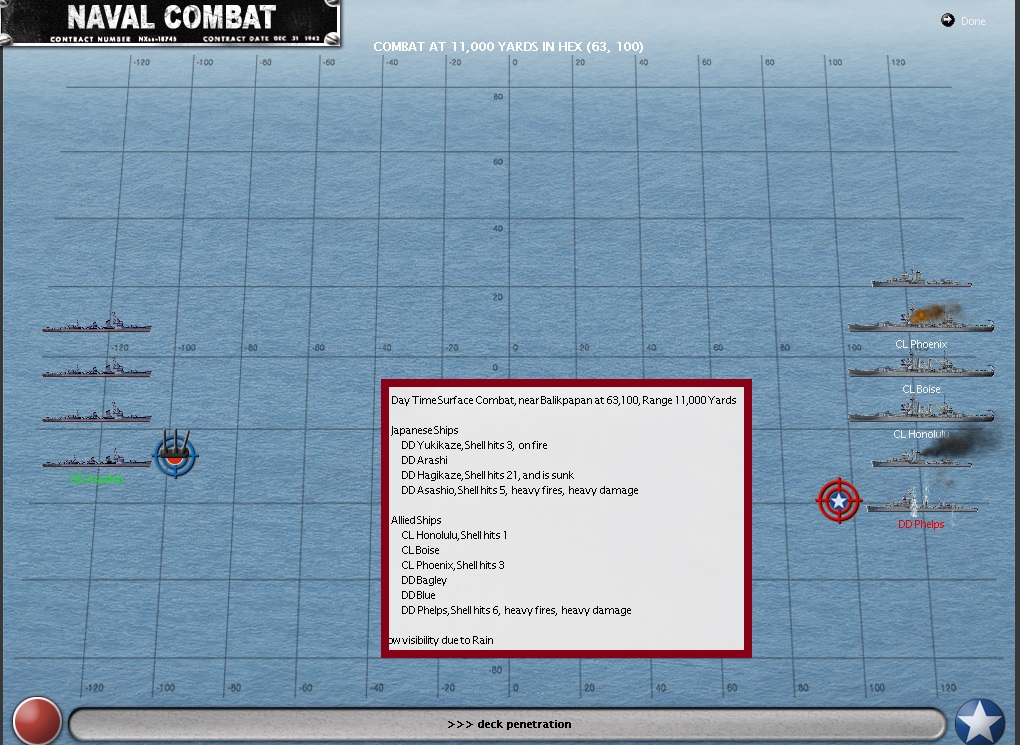The image size is (1020, 745).
Task: Click the 'visibility due to Rain' report line
Action: pos(441,640)
